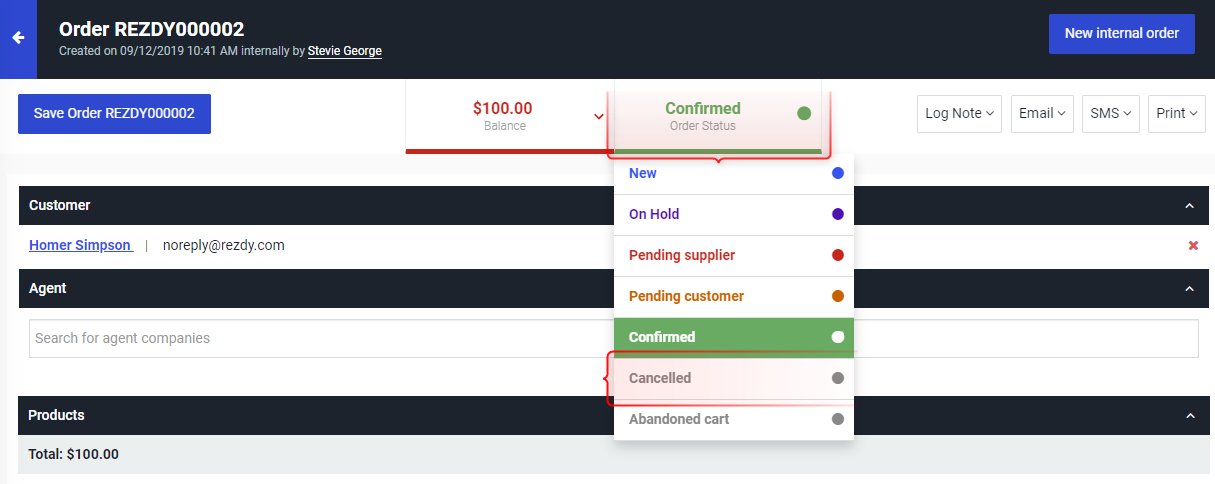Select the On Hold status

[734, 214]
